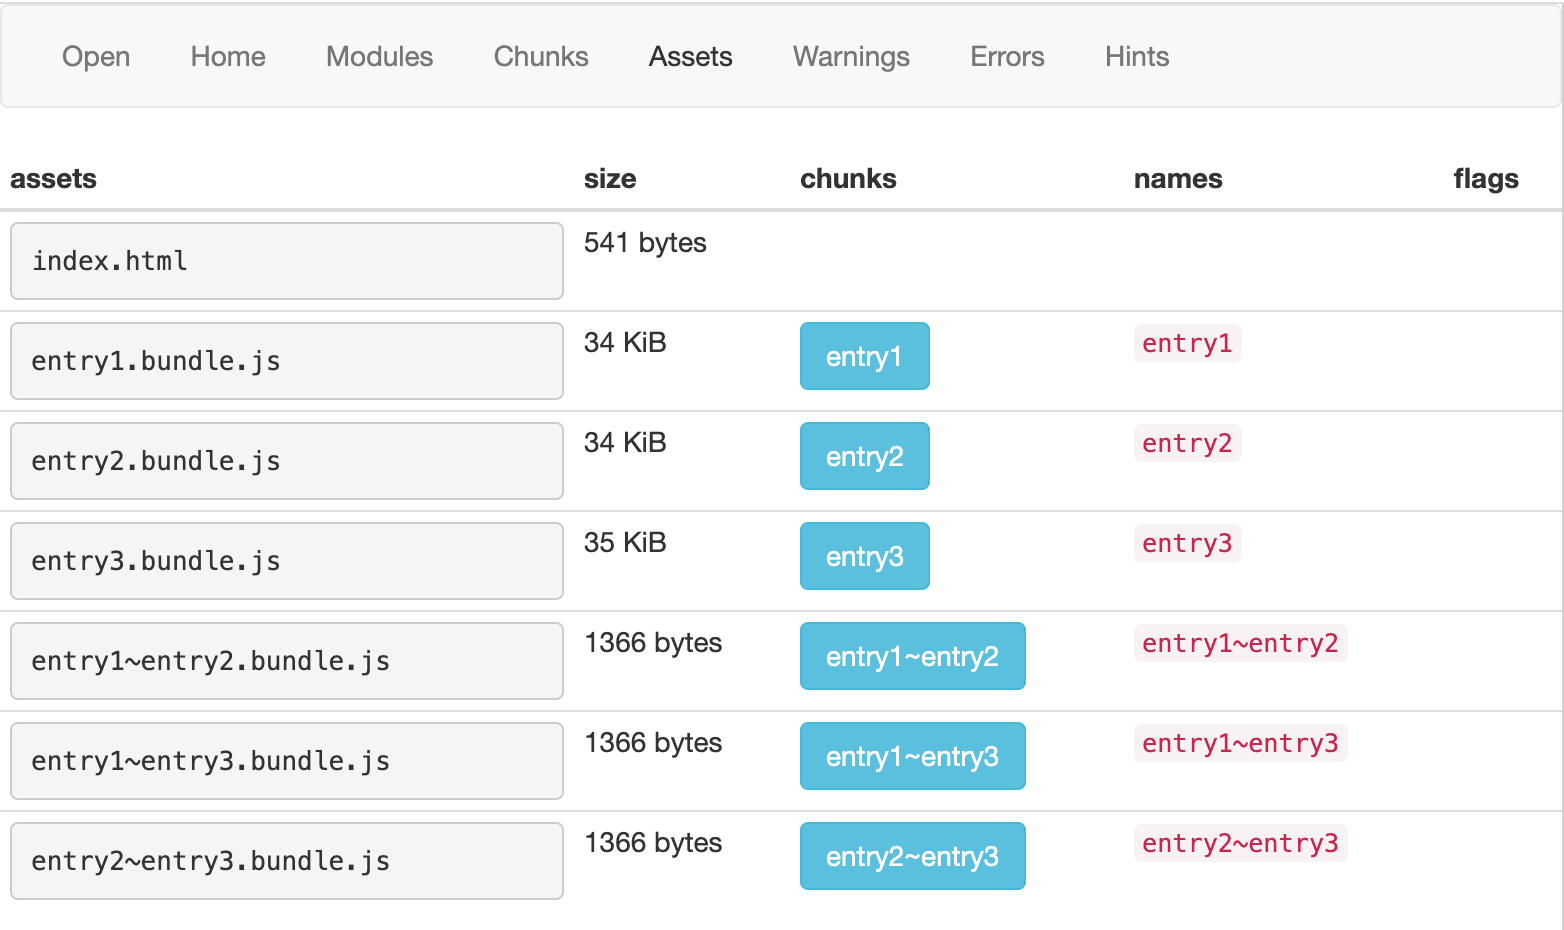Select the entry3 chunk button

[x=864, y=556]
